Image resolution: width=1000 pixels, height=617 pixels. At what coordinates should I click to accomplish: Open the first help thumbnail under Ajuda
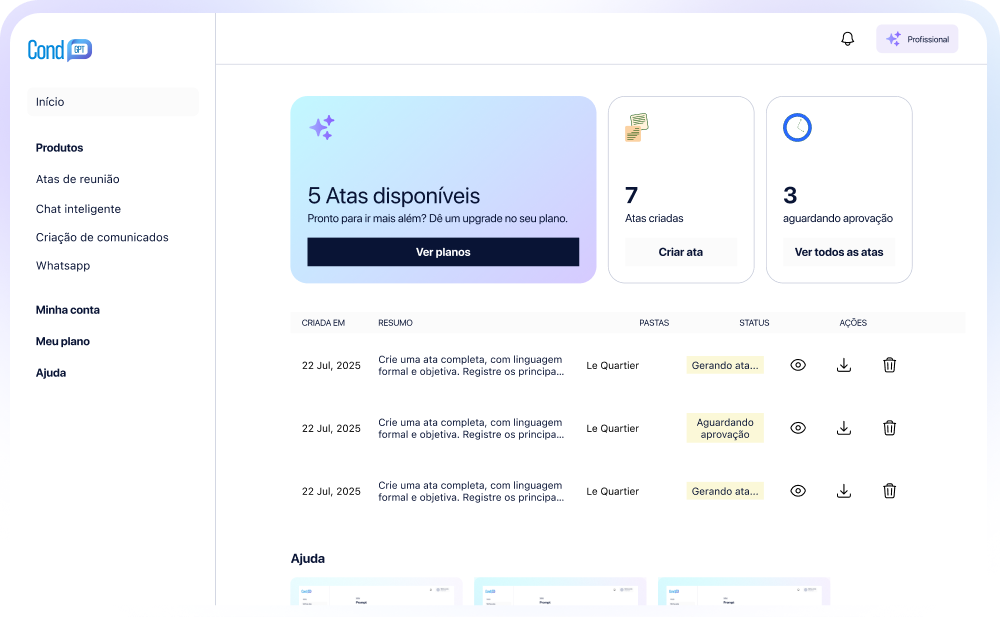376,591
